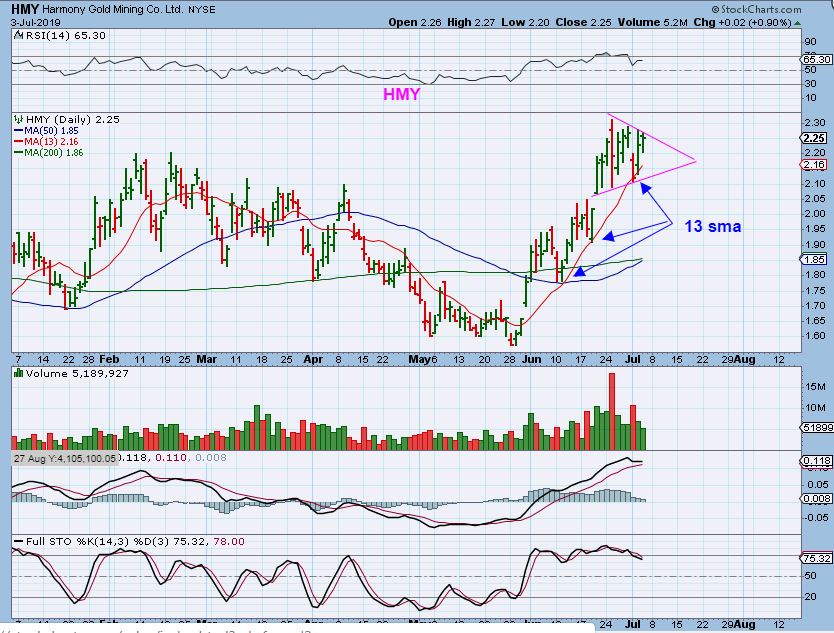Screen dimensions: 834x633
Task: Click the Chg +0.02 (+0.90%) value
Action: (x=743, y=22)
